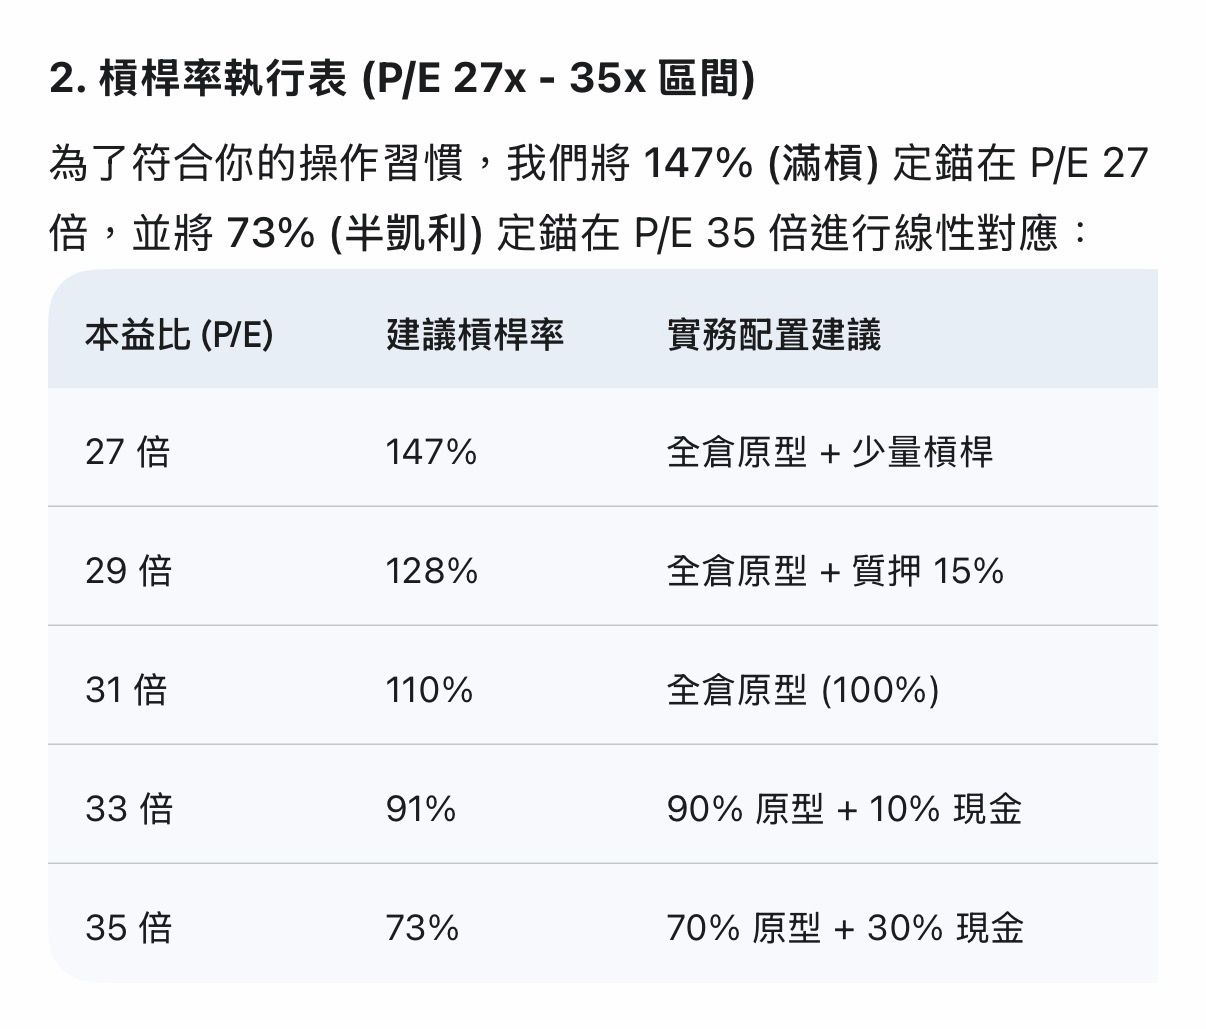Select the 本益比 (P/E) column header
The image size is (1206, 1029).
(178, 335)
